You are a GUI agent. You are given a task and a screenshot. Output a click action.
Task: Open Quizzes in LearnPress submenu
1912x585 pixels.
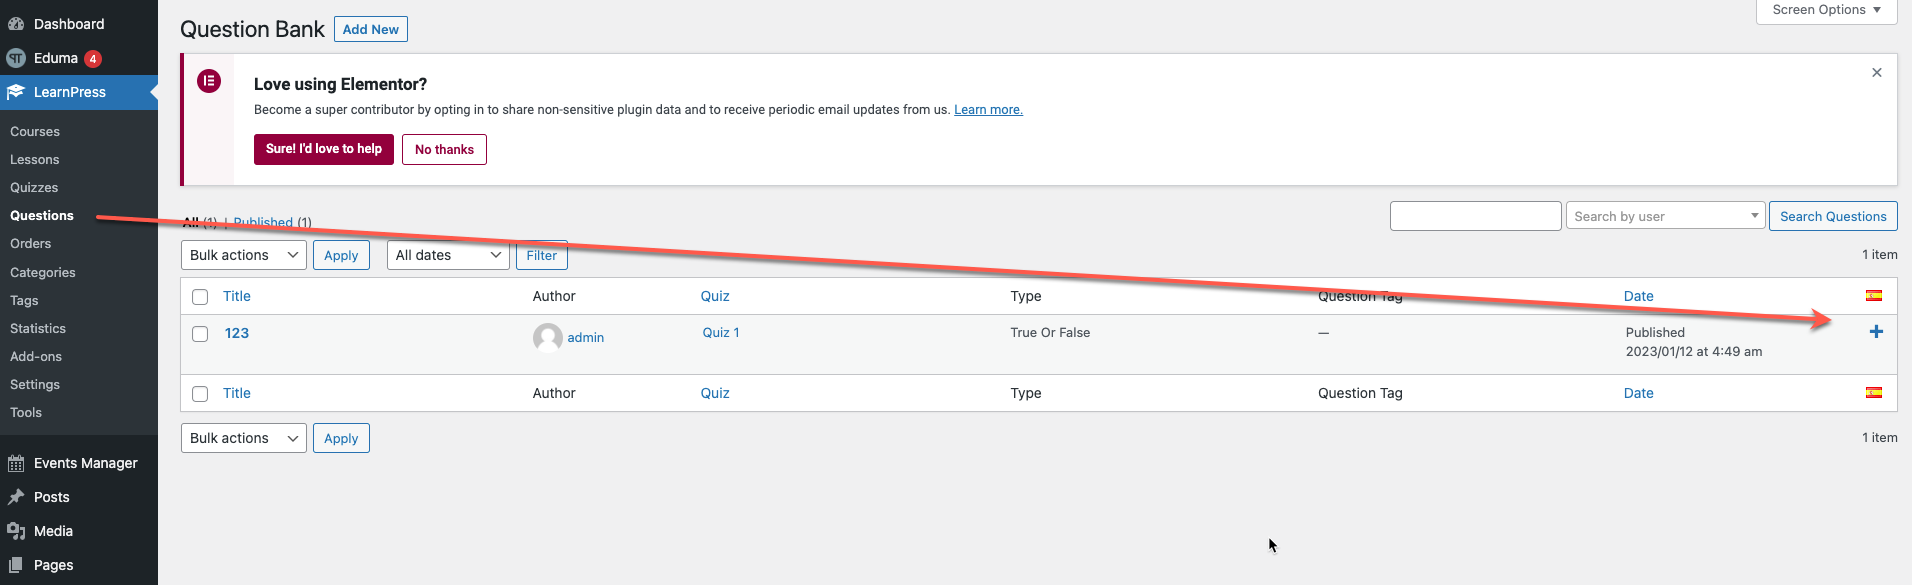pos(34,187)
